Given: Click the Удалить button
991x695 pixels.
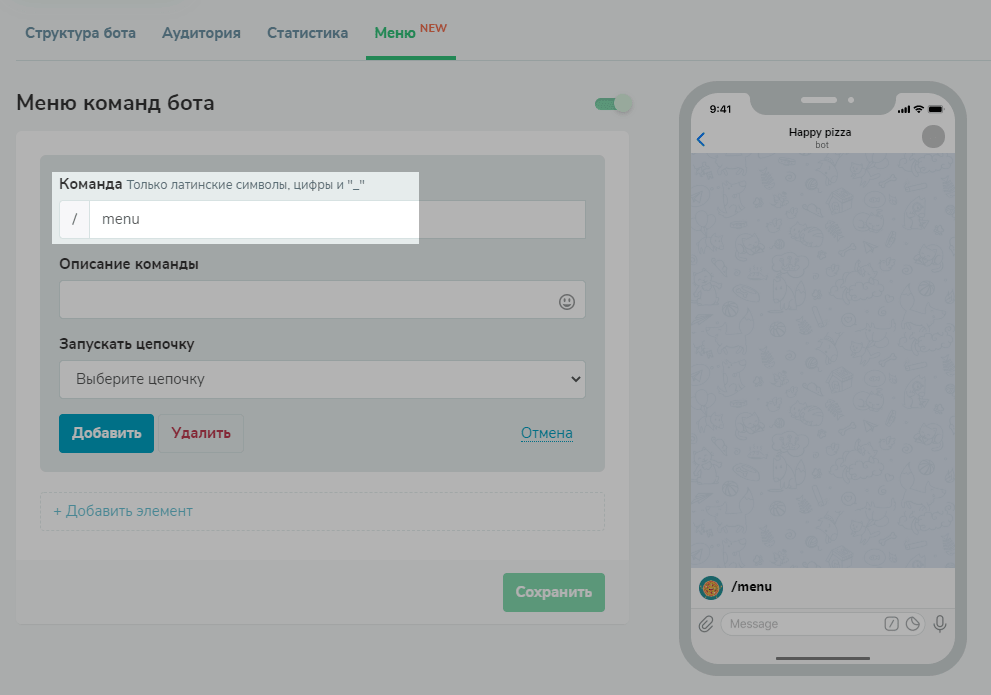Looking at the screenshot, I should [201, 433].
